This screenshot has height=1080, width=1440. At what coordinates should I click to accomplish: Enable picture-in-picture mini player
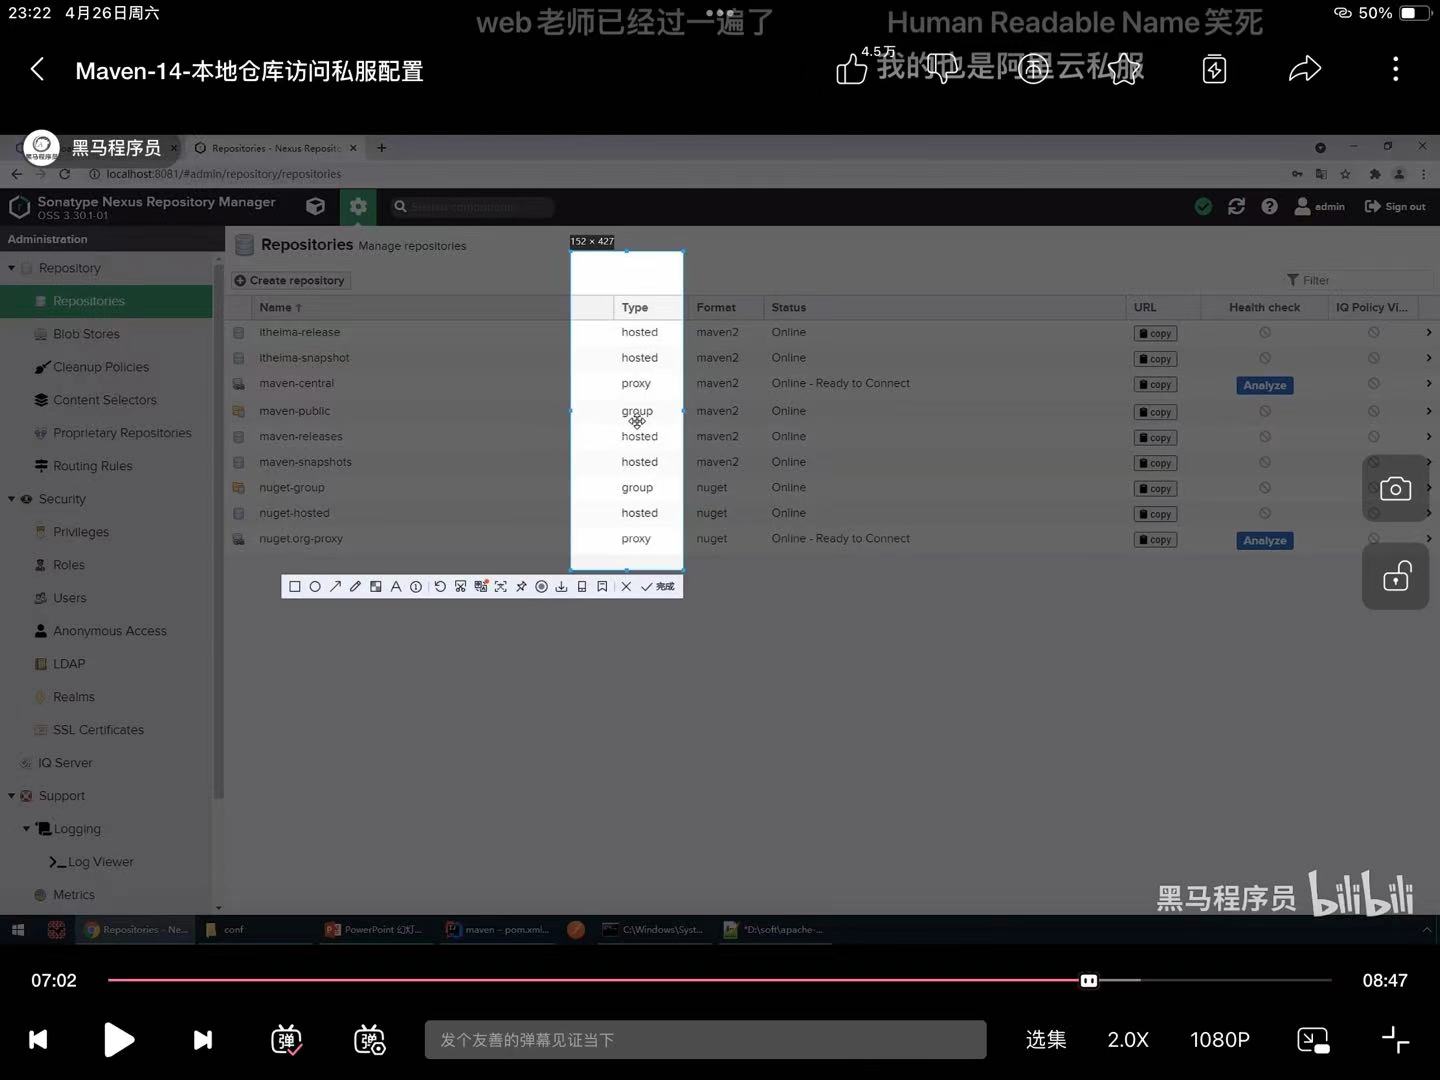pos(1313,1040)
